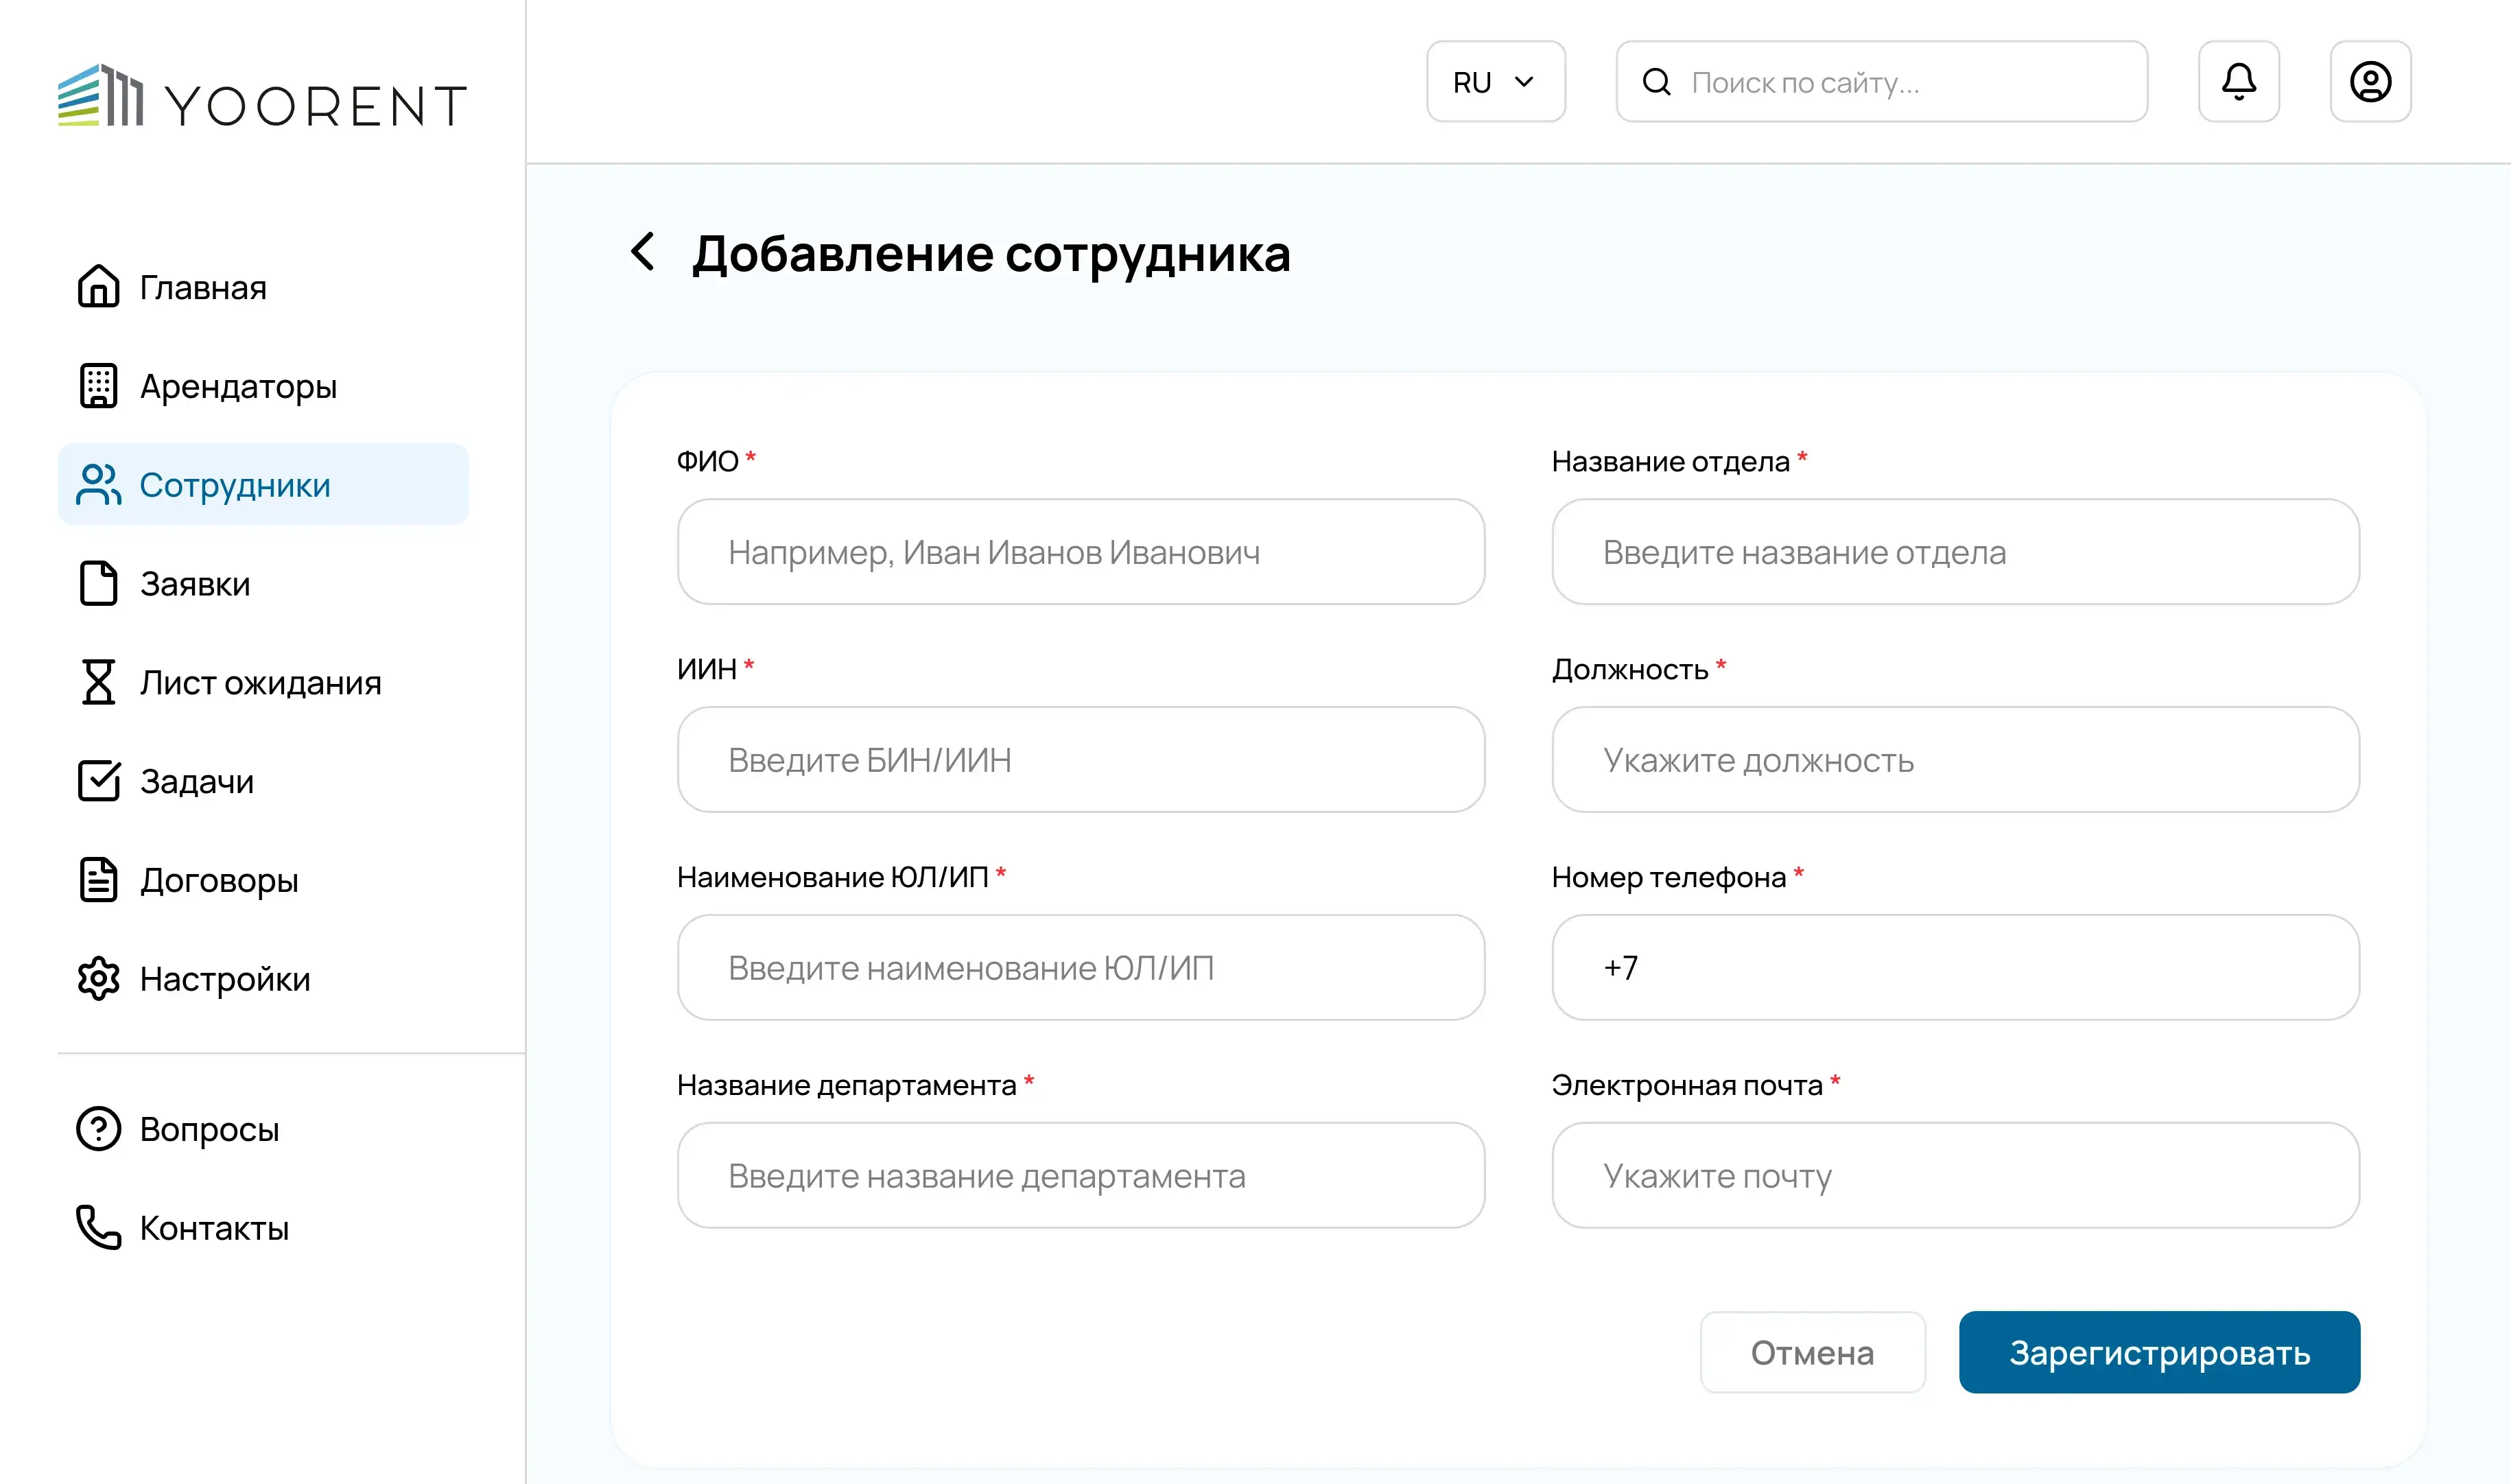Click the Отмена button
The height and width of the screenshot is (1484, 2511).
tap(1812, 1352)
